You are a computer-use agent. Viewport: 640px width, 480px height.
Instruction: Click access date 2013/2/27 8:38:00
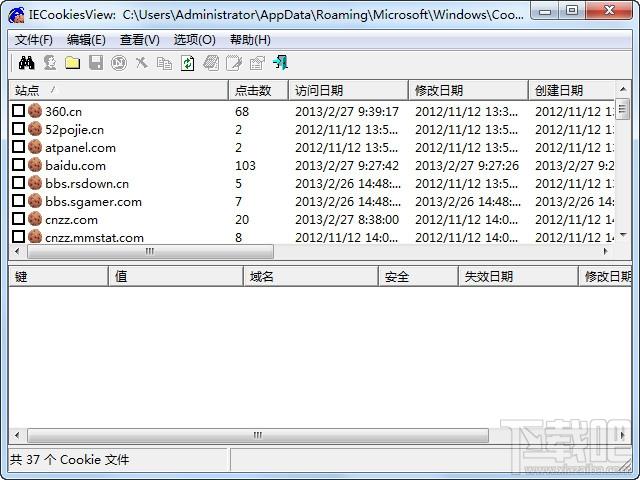(347, 219)
